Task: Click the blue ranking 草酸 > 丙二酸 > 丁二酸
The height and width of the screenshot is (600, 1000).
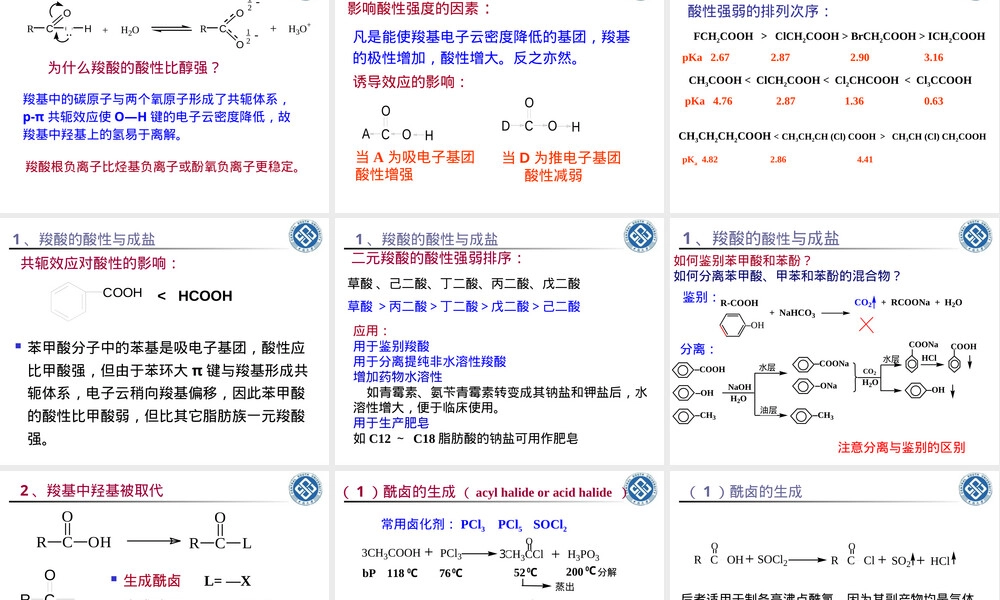Action: pyautogui.click(x=464, y=306)
